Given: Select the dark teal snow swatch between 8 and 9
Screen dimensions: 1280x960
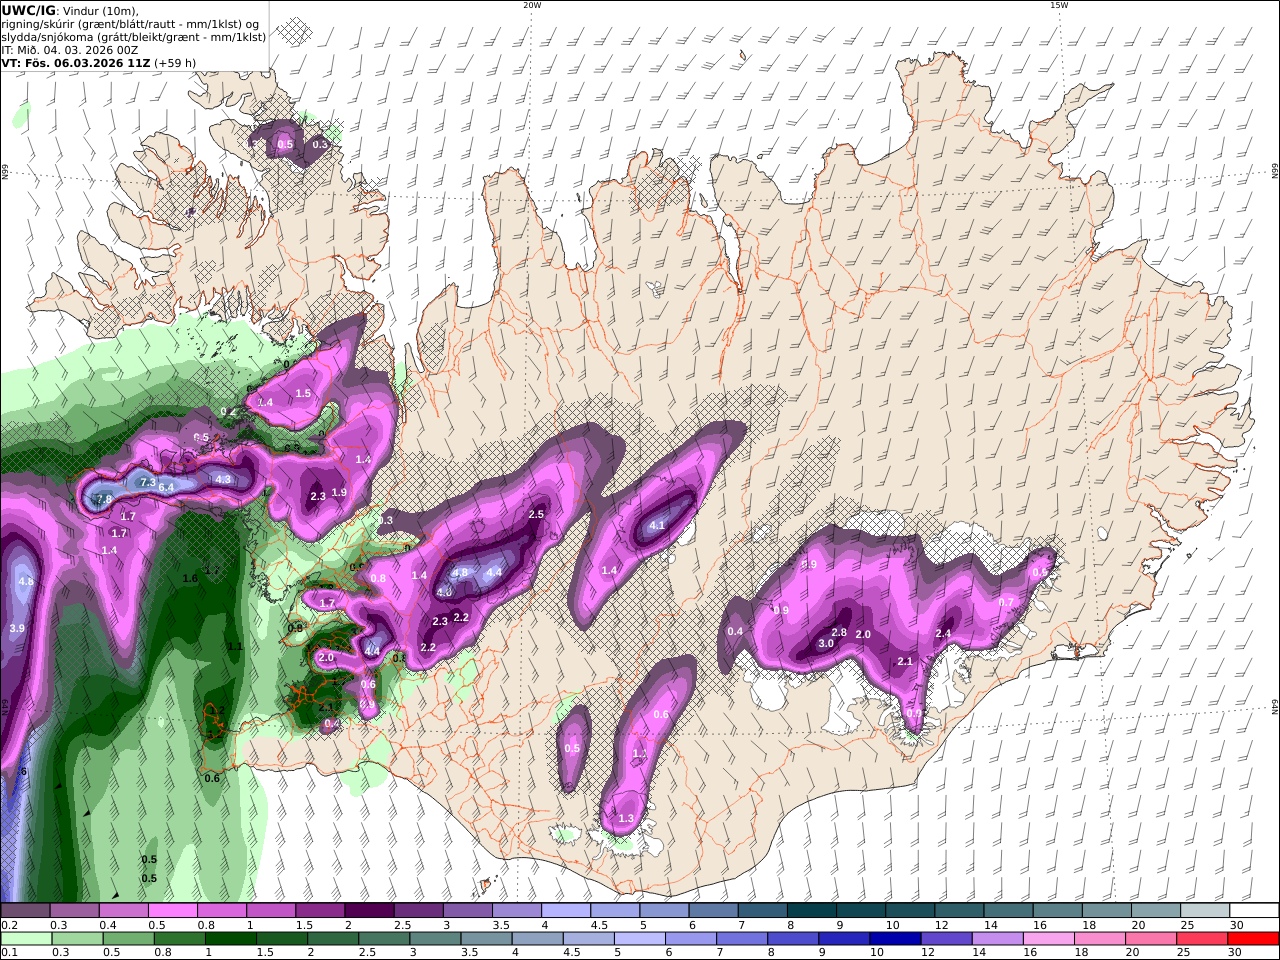Looking at the screenshot, I should tap(812, 910).
